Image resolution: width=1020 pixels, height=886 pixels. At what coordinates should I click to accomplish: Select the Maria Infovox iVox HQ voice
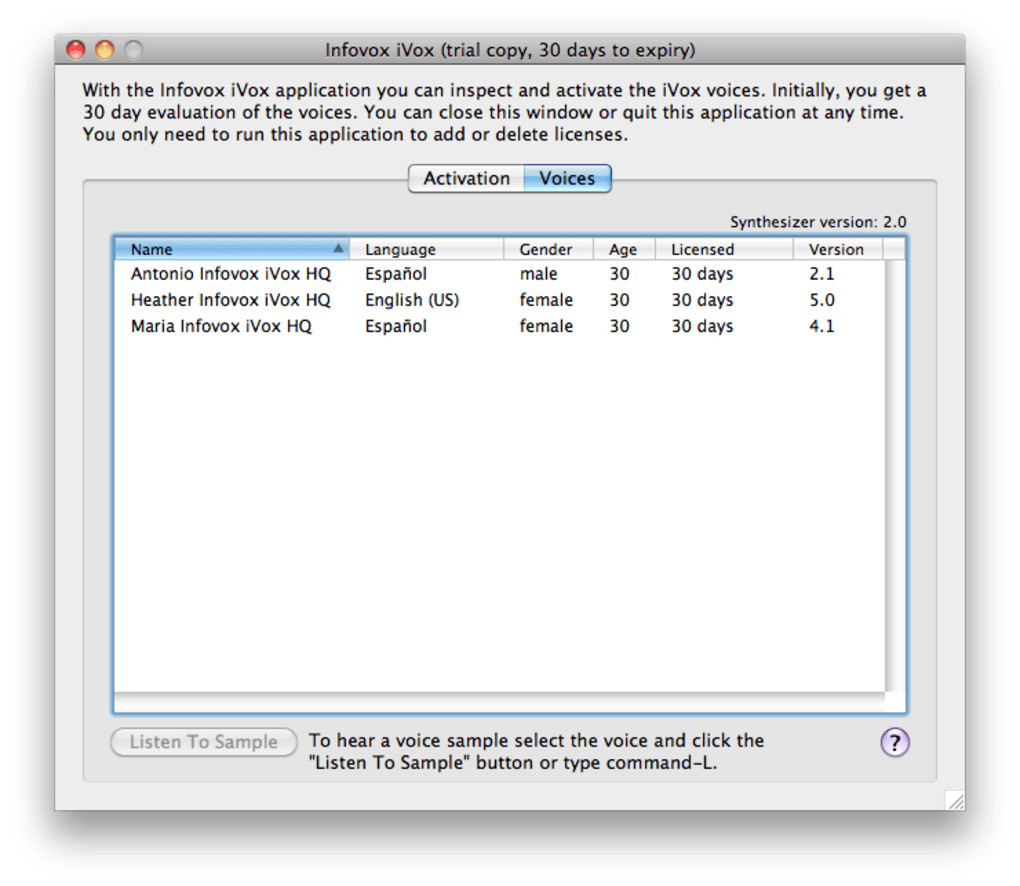(x=500, y=326)
